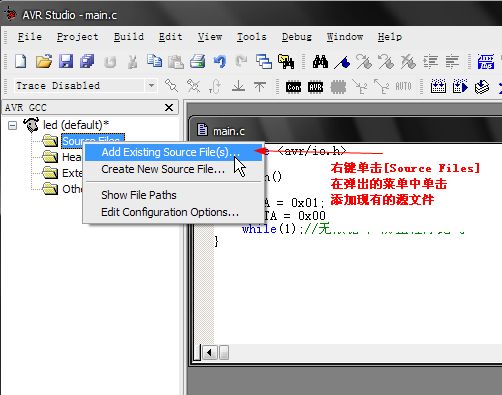
Task: Select the led (default) project item
Action: [76, 125]
